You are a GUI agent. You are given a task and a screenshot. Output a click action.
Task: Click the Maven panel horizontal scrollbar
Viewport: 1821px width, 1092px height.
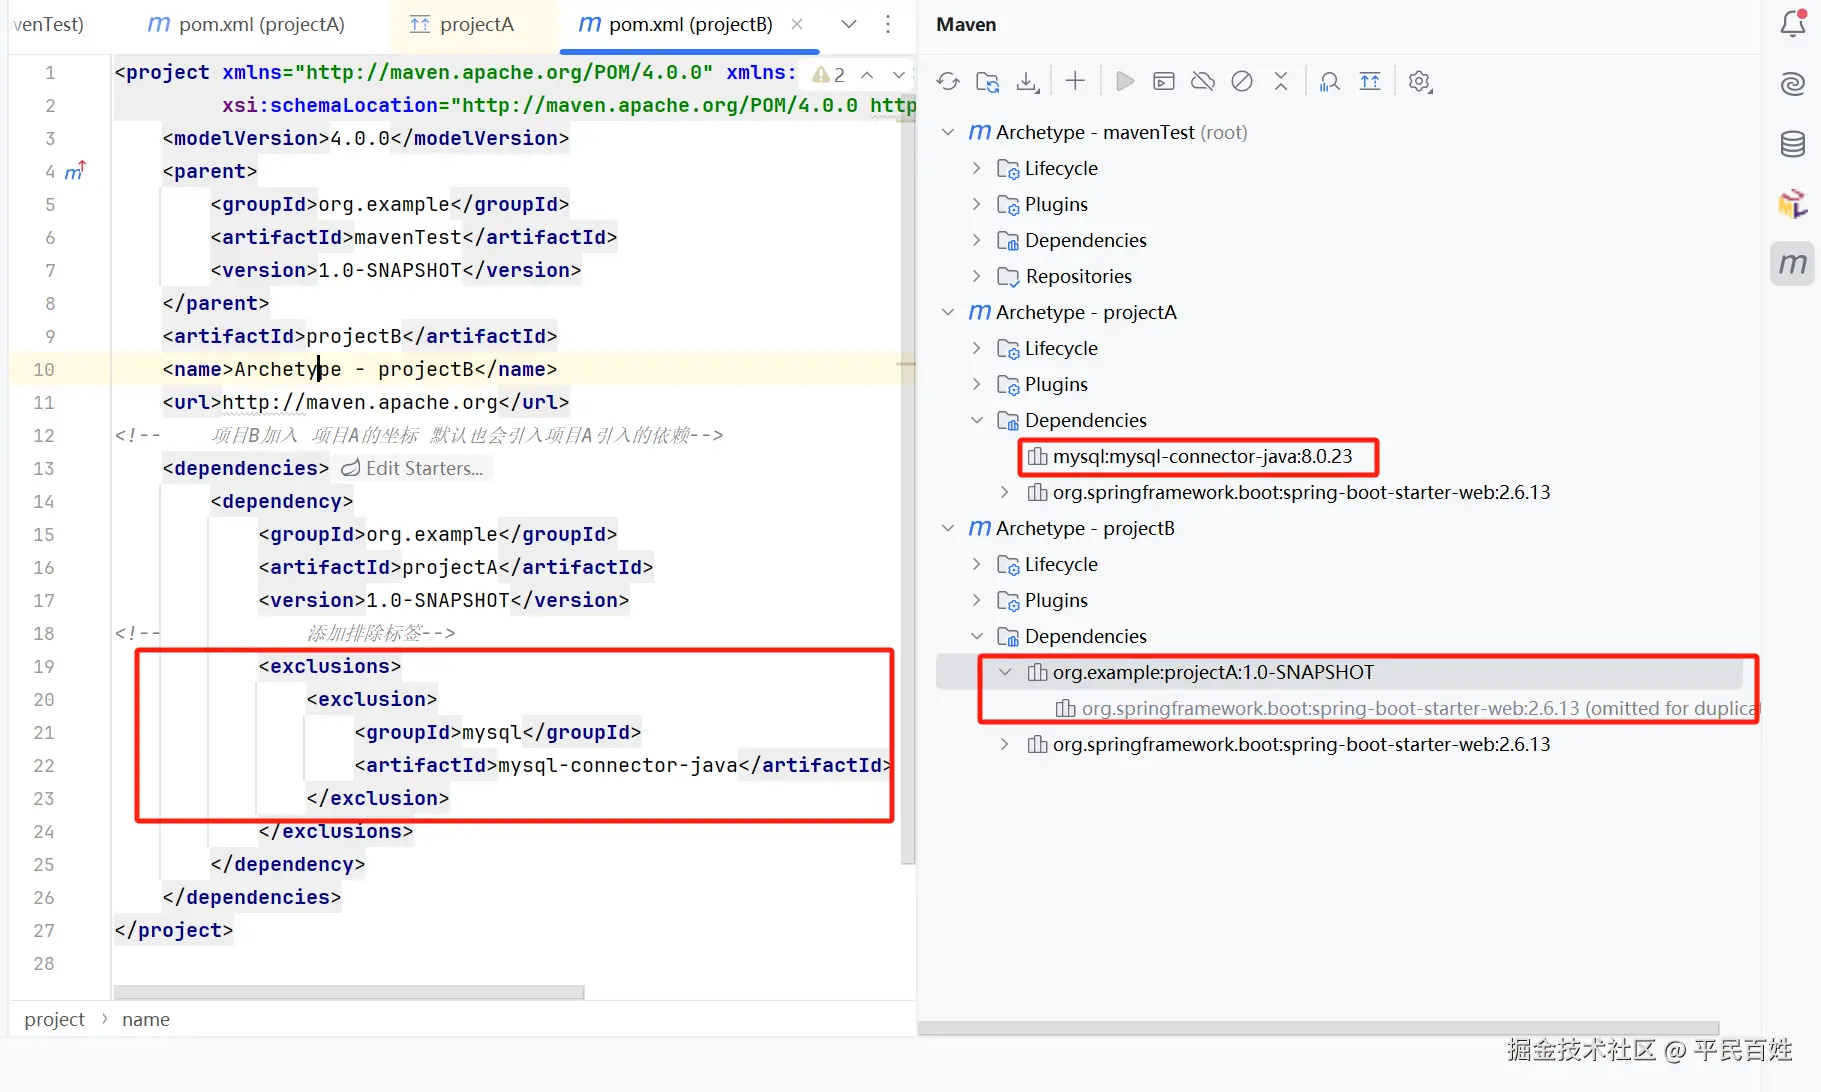[1318, 1028]
